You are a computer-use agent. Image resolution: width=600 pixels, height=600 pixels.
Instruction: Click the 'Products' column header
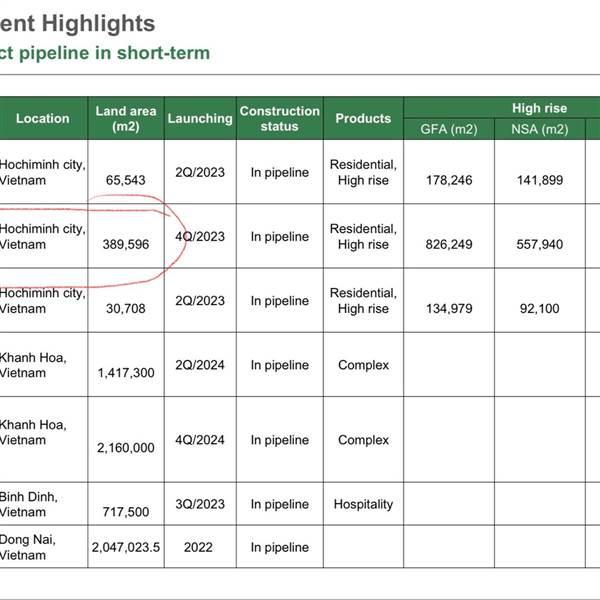click(363, 118)
